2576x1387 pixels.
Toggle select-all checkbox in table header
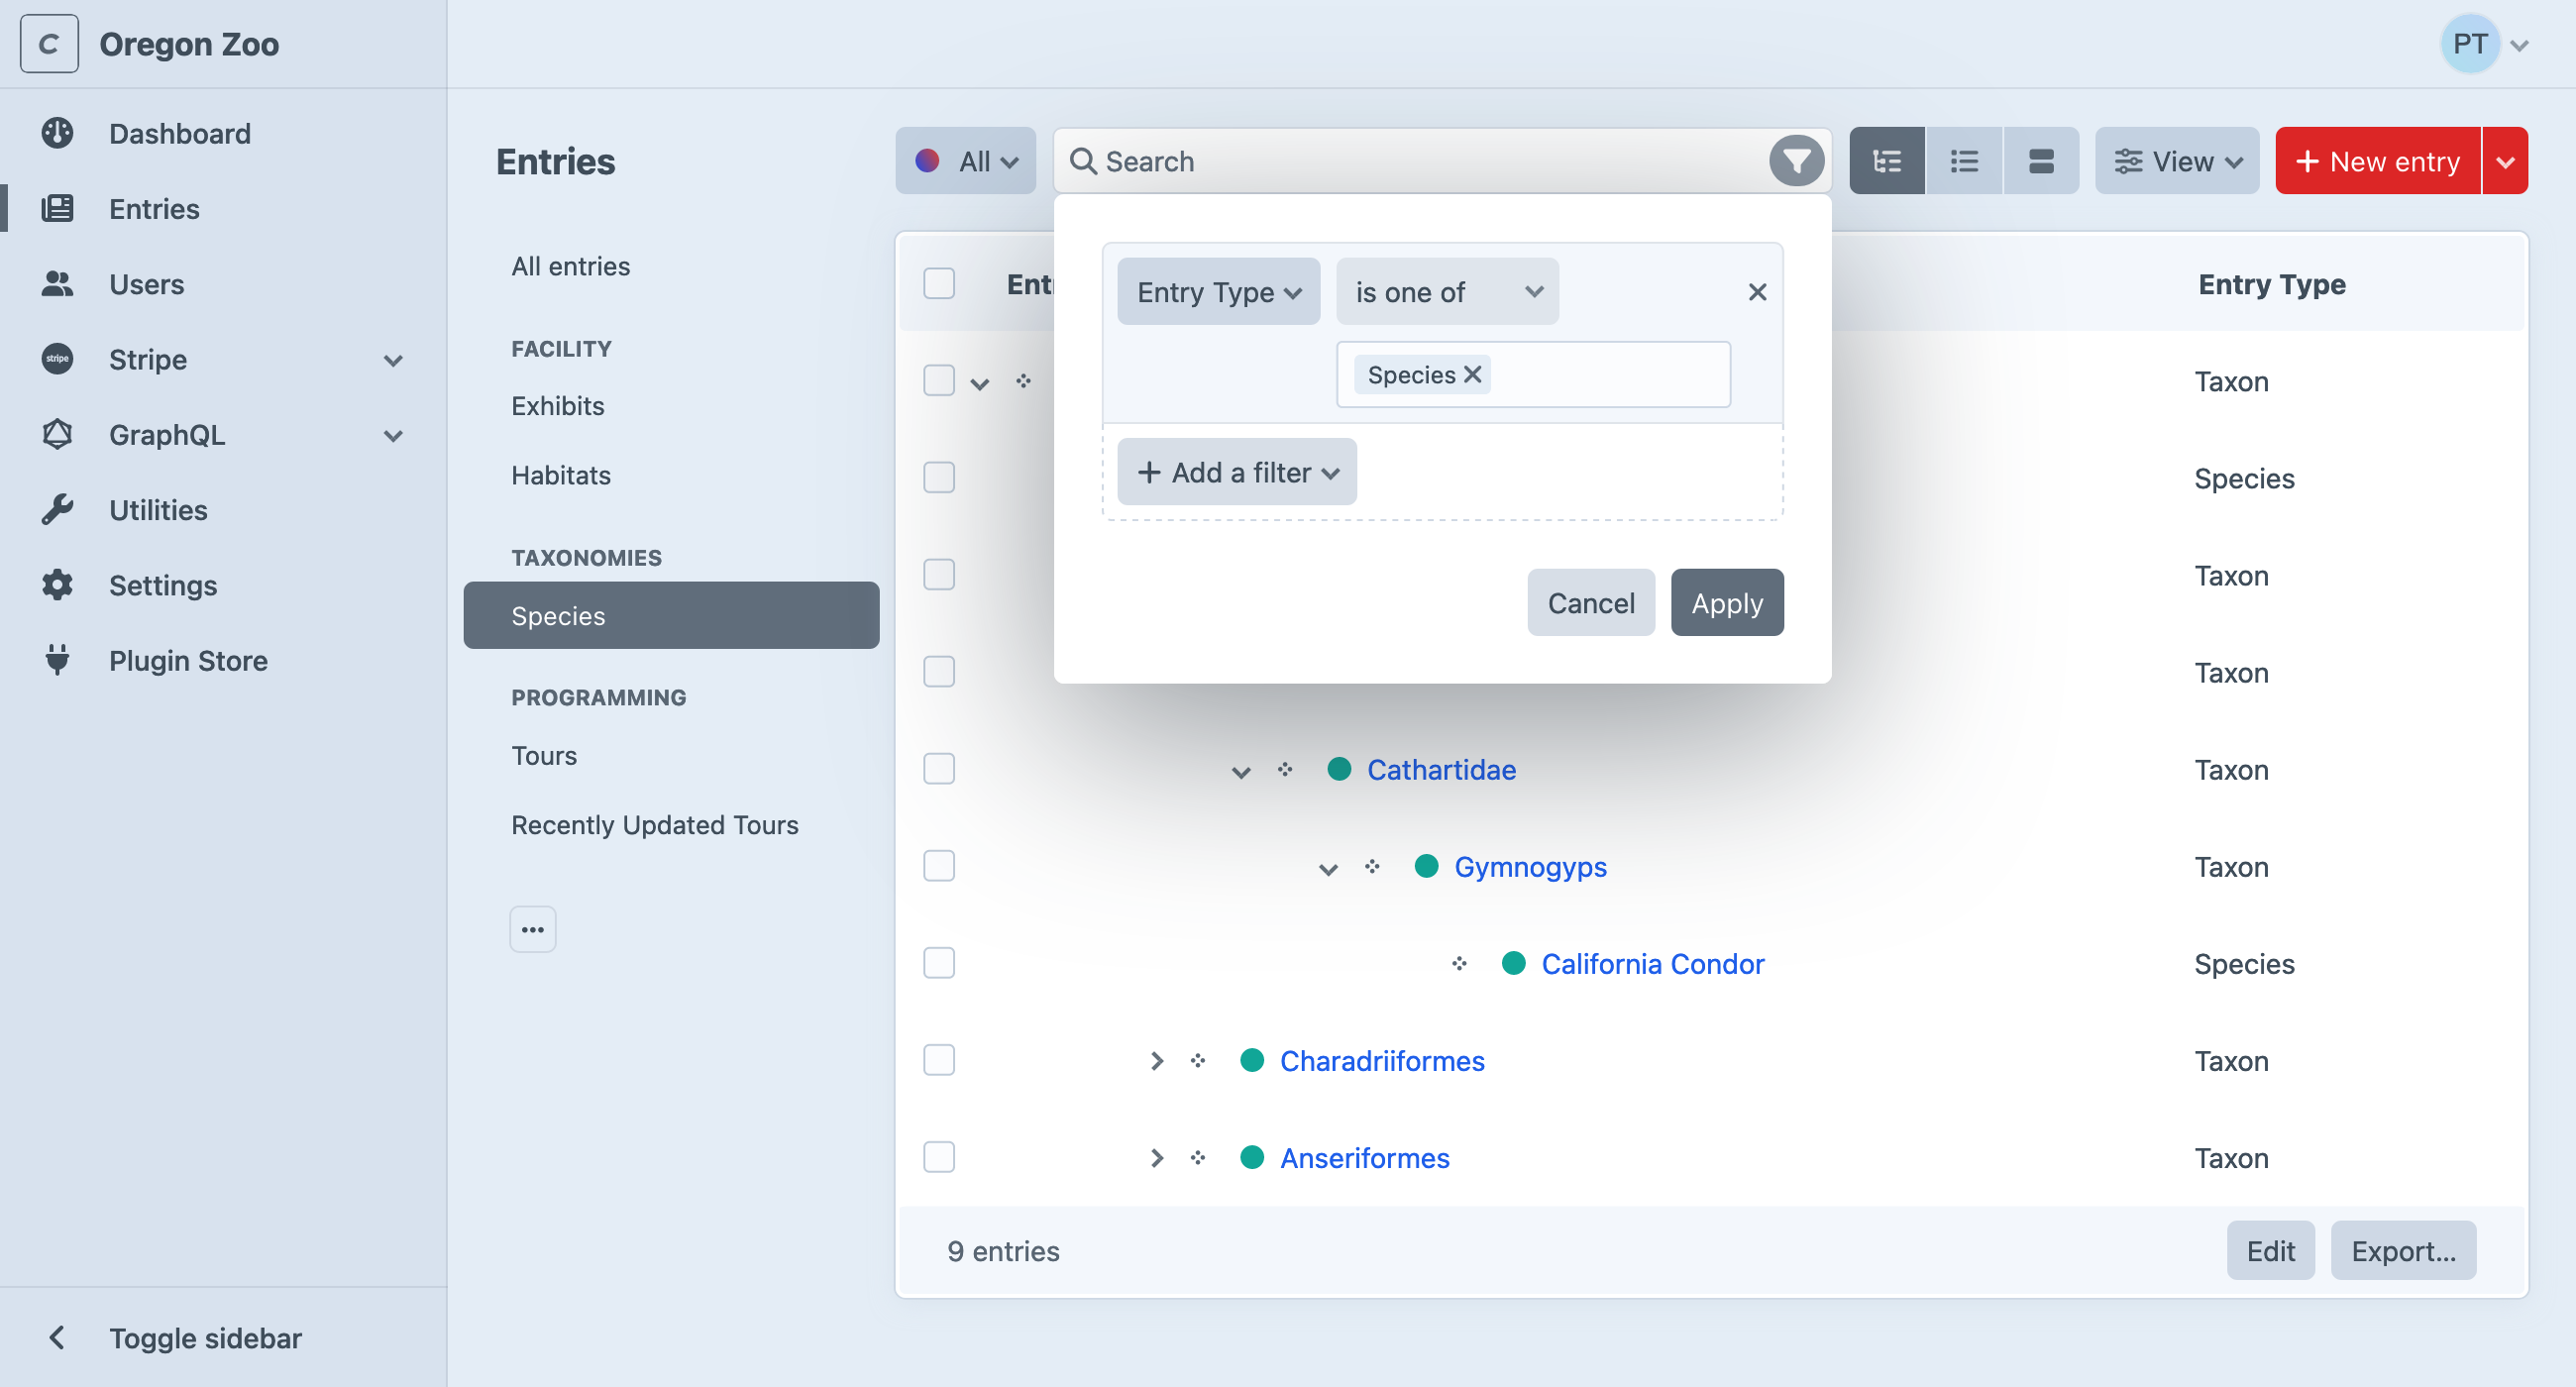point(938,284)
